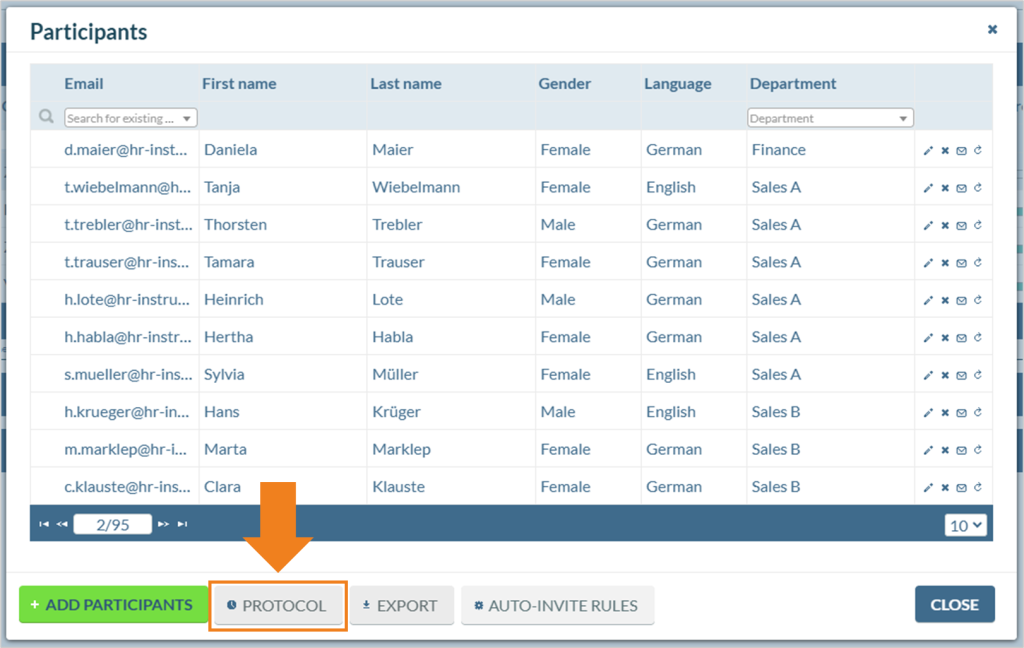The image size is (1024, 648).
Task: Sort by Language column header
Action: 677,84
